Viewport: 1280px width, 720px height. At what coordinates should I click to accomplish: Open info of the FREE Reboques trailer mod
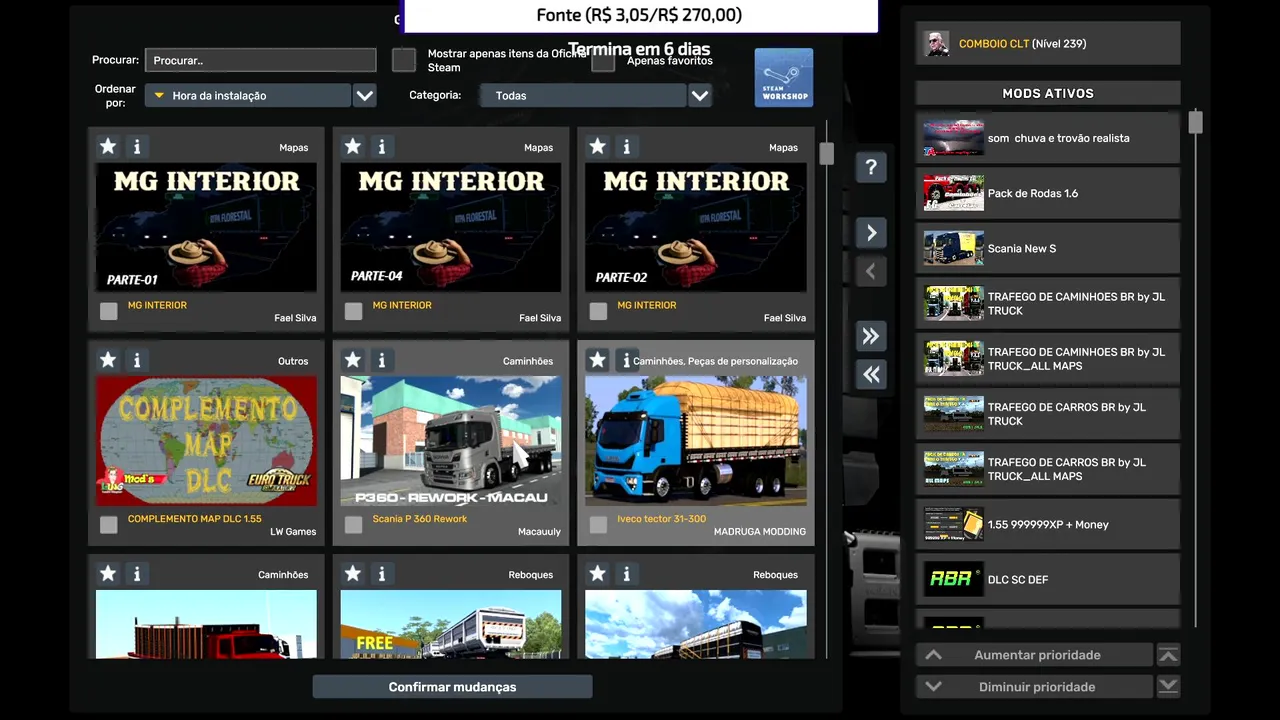pos(382,574)
